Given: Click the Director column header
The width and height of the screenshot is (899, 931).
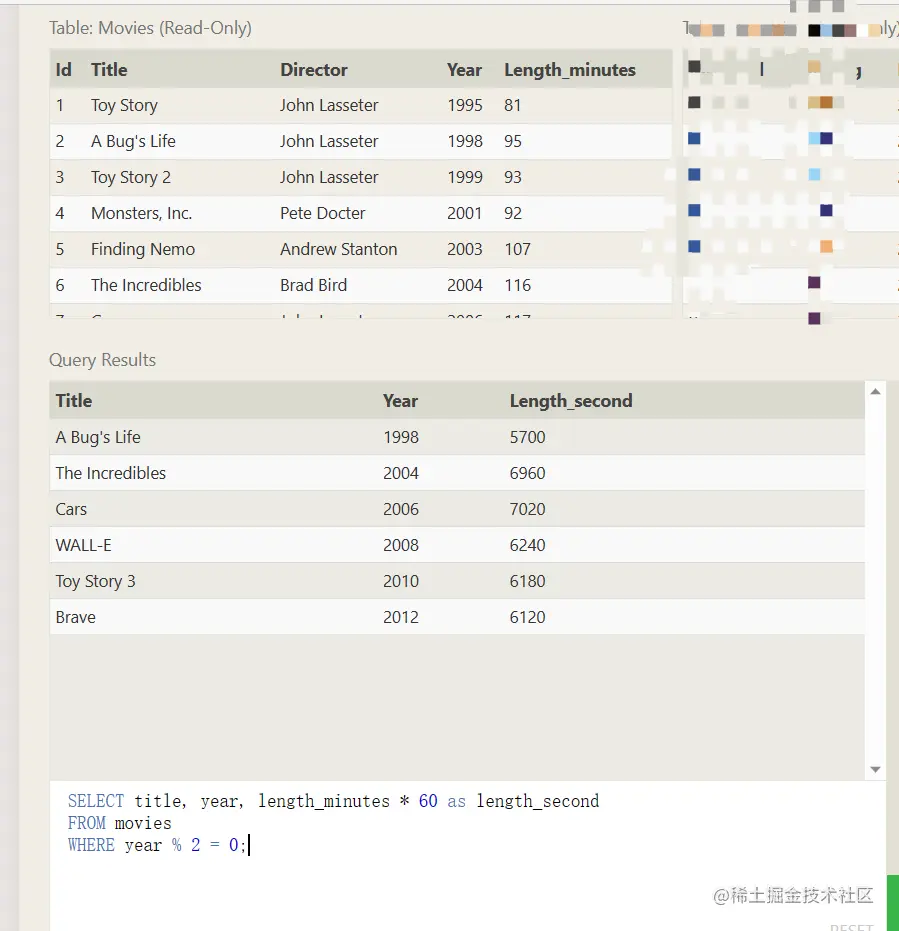Looking at the screenshot, I should (314, 69).
